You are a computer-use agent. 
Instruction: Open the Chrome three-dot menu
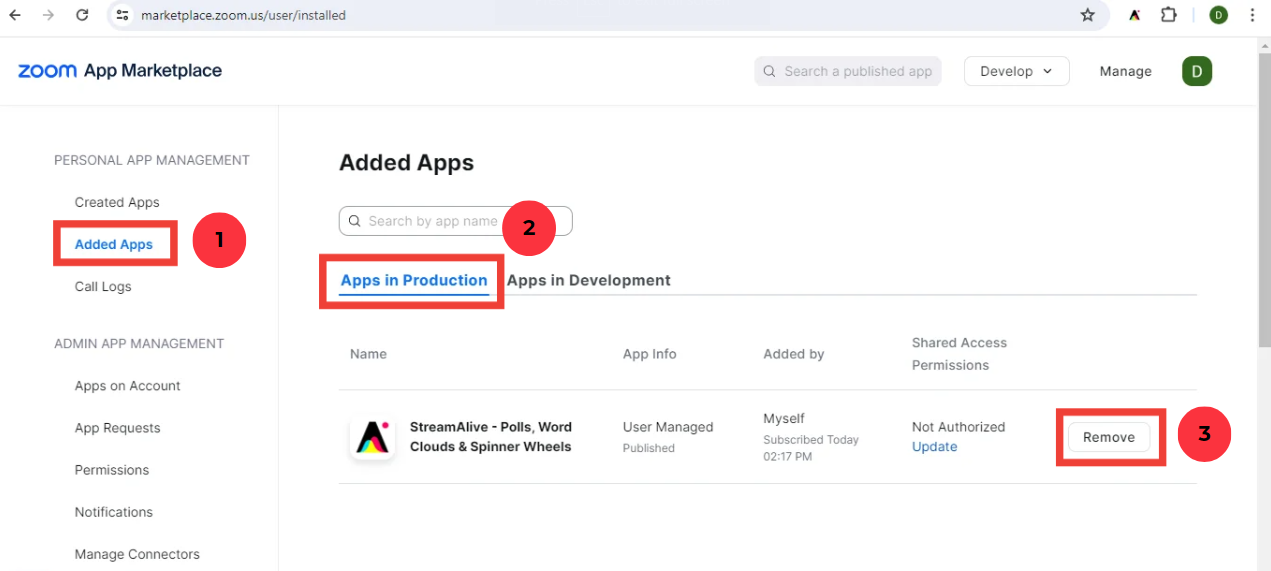(x=1252, y=15)
